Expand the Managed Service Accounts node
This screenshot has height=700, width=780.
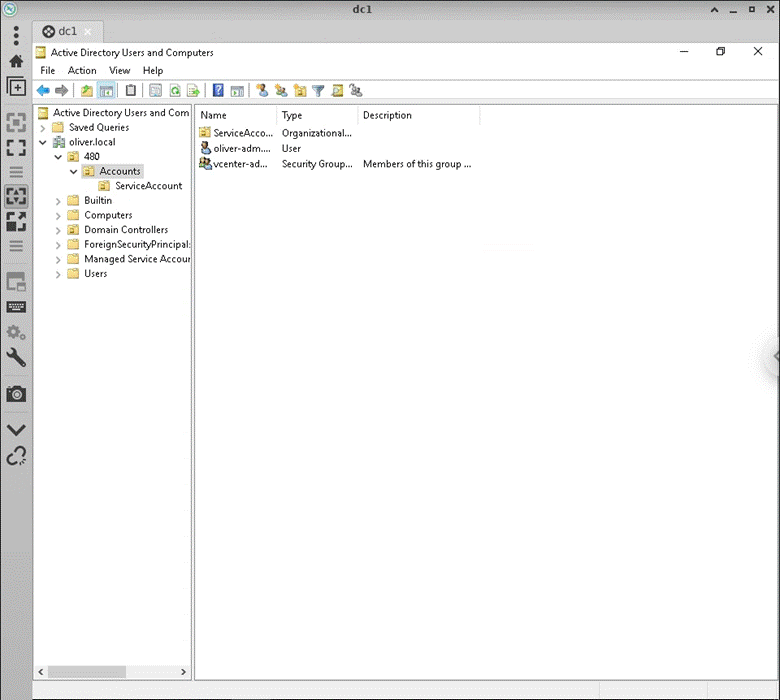coord(58,260)
